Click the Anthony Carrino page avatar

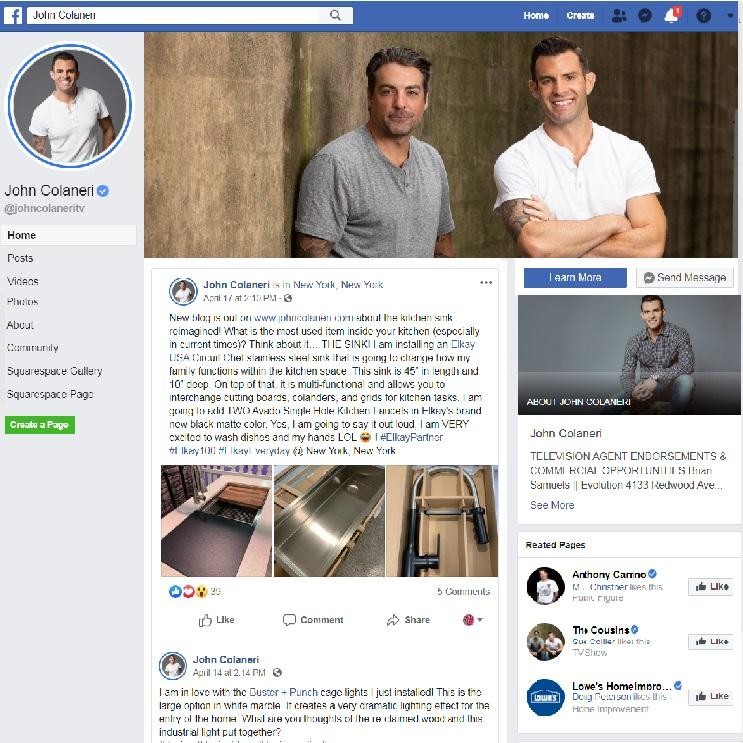[545, 586]
